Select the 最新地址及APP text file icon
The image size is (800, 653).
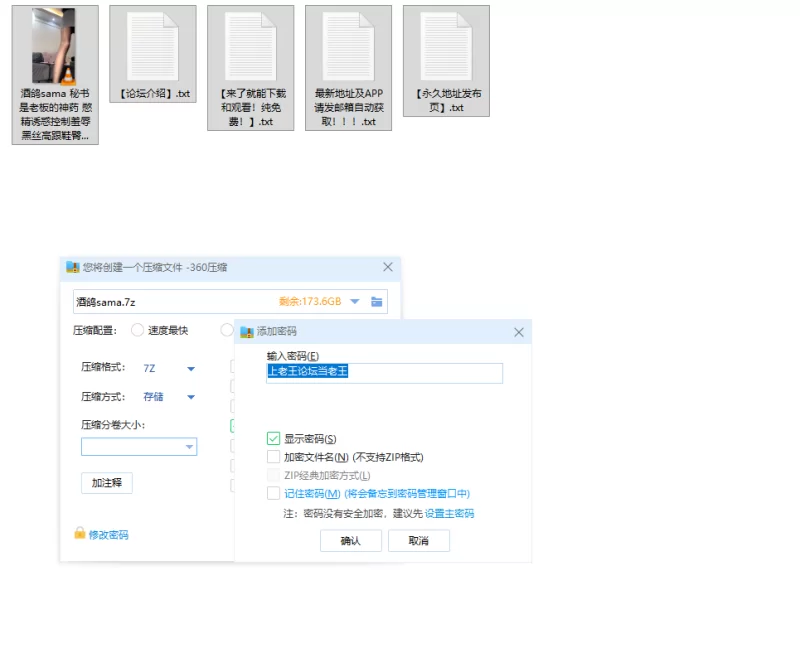(x=348, y=47)
